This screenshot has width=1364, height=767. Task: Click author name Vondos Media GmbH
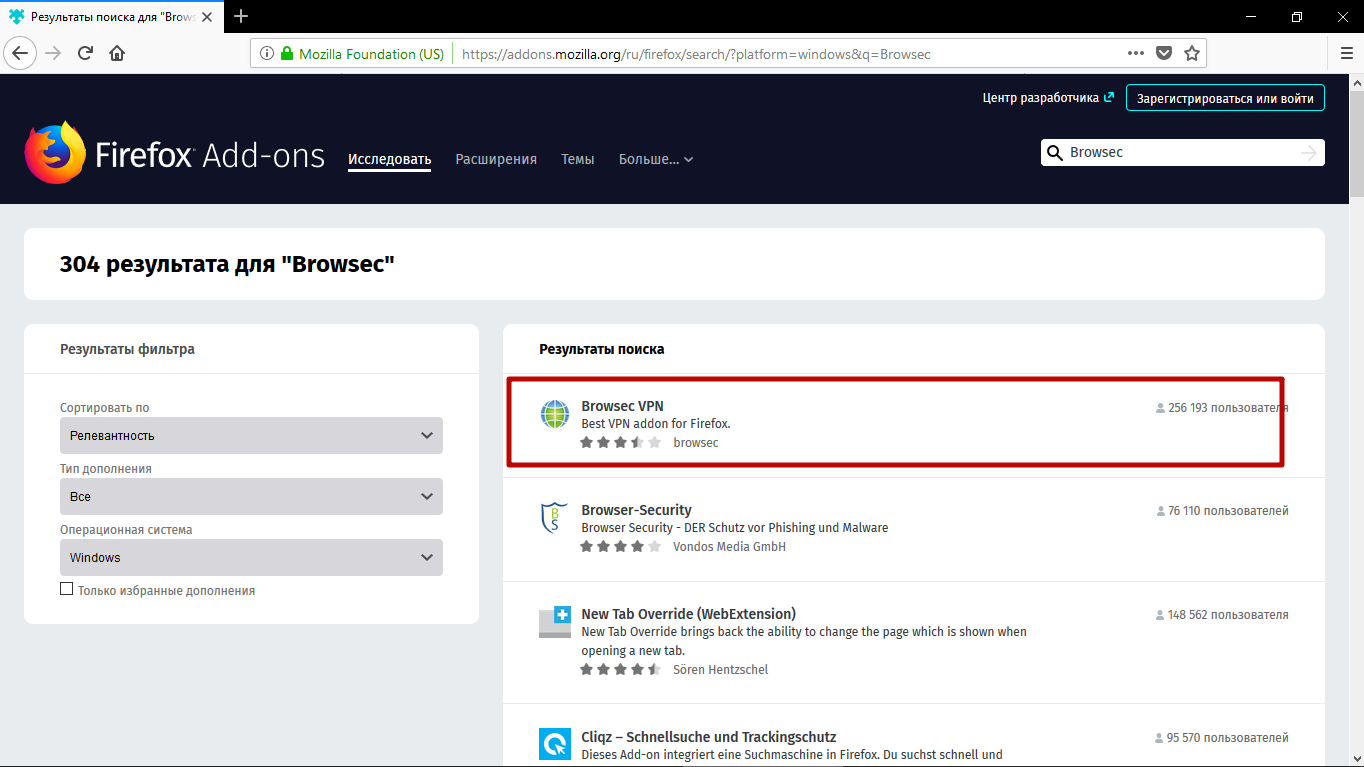click(x=729, y=546)
